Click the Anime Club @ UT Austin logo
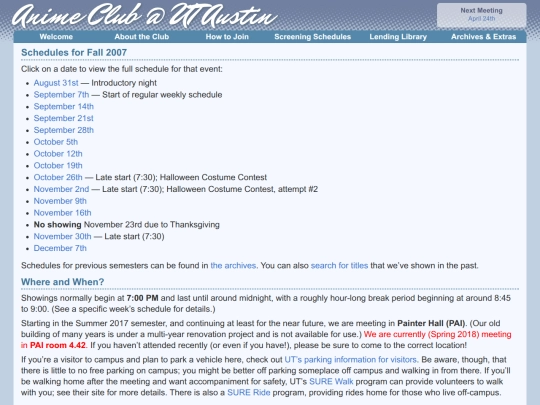Screen dimensions: 540x405 (x=145, y=16)
